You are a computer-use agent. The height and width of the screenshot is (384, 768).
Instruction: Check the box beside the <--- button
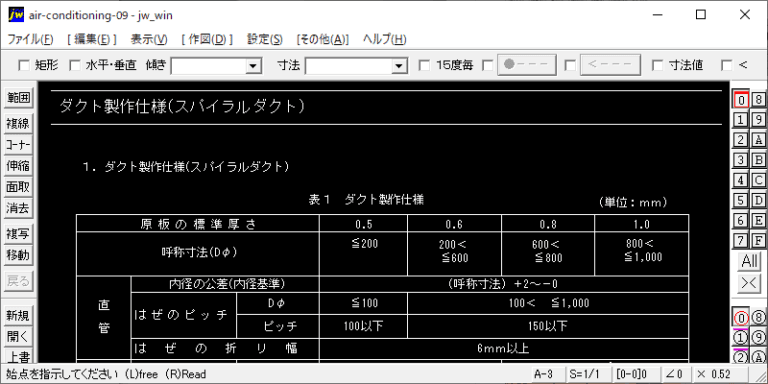(570, 65)
